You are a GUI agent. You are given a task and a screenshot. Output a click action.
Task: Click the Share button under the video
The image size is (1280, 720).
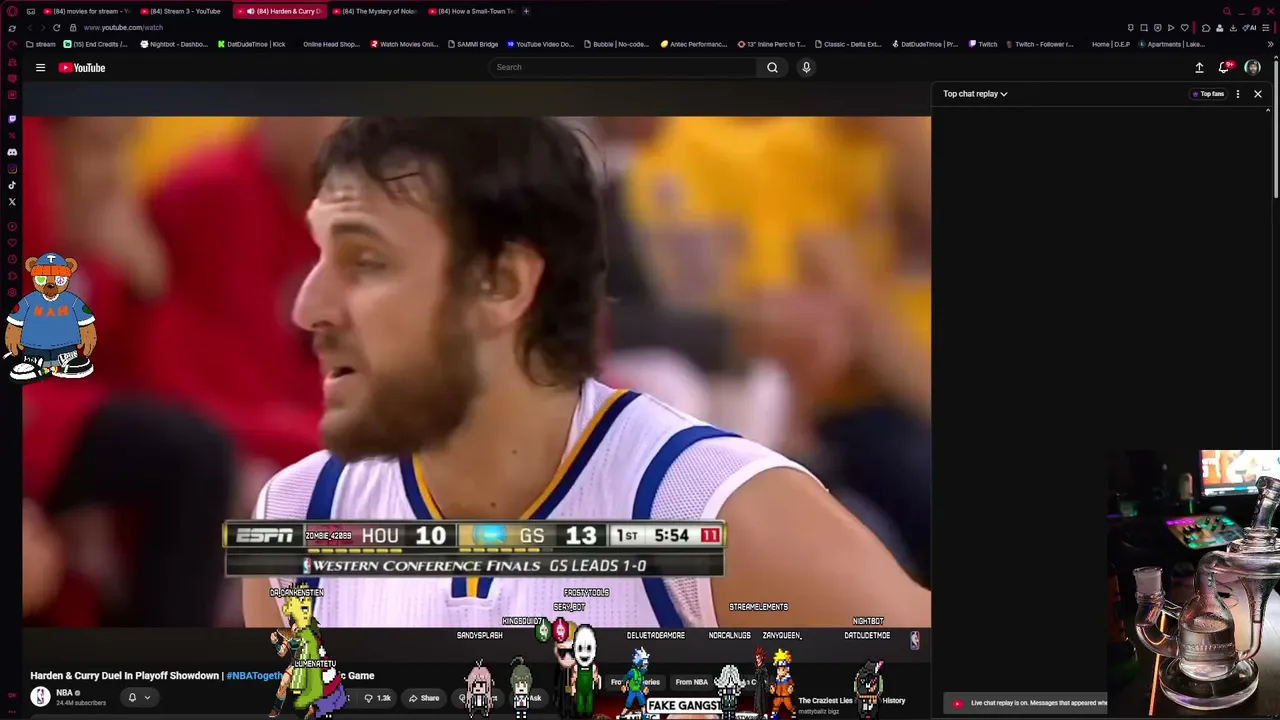coord(424,698)
